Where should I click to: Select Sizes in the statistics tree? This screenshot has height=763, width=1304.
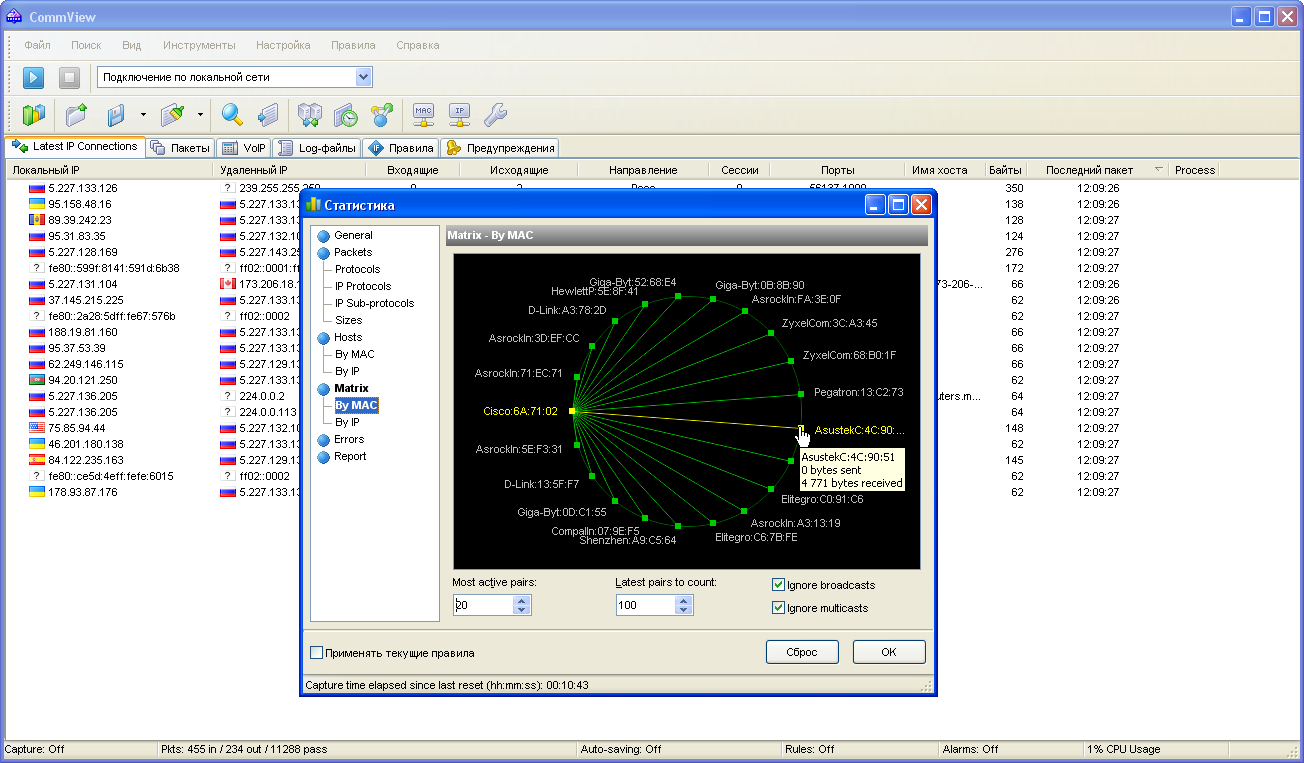(x=349, y=321)
